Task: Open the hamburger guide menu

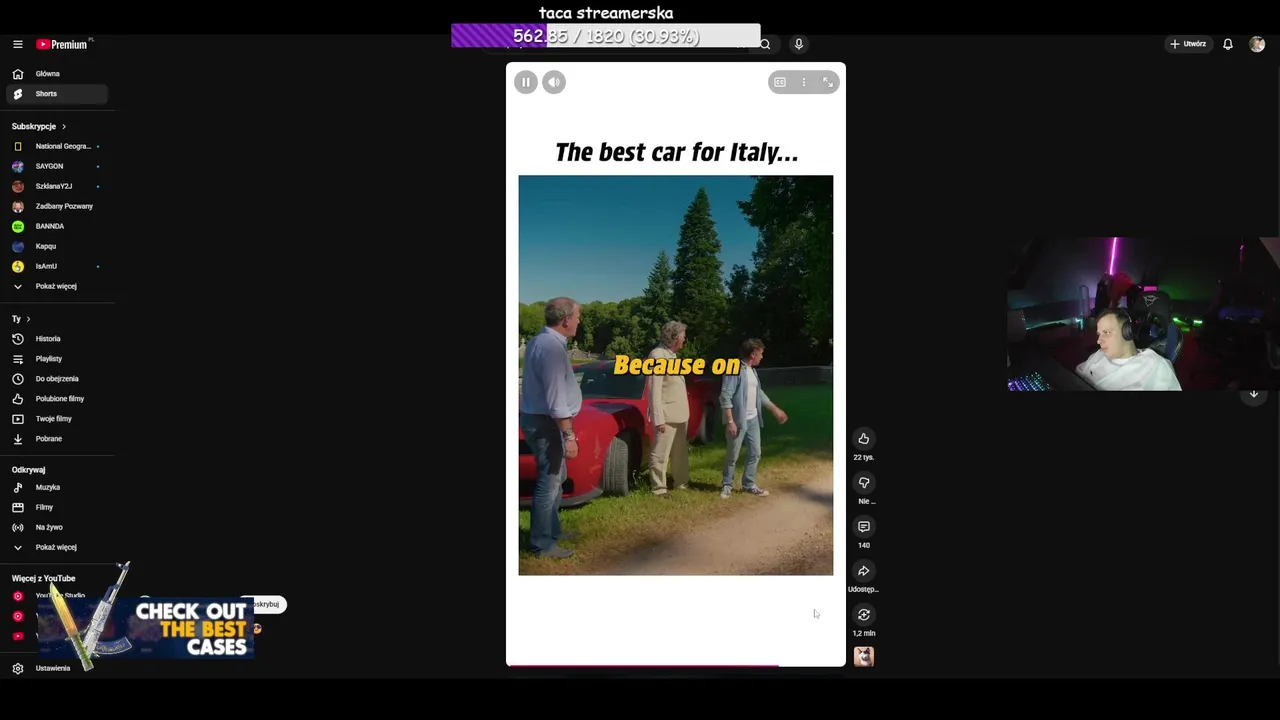Action: point(17,44)
